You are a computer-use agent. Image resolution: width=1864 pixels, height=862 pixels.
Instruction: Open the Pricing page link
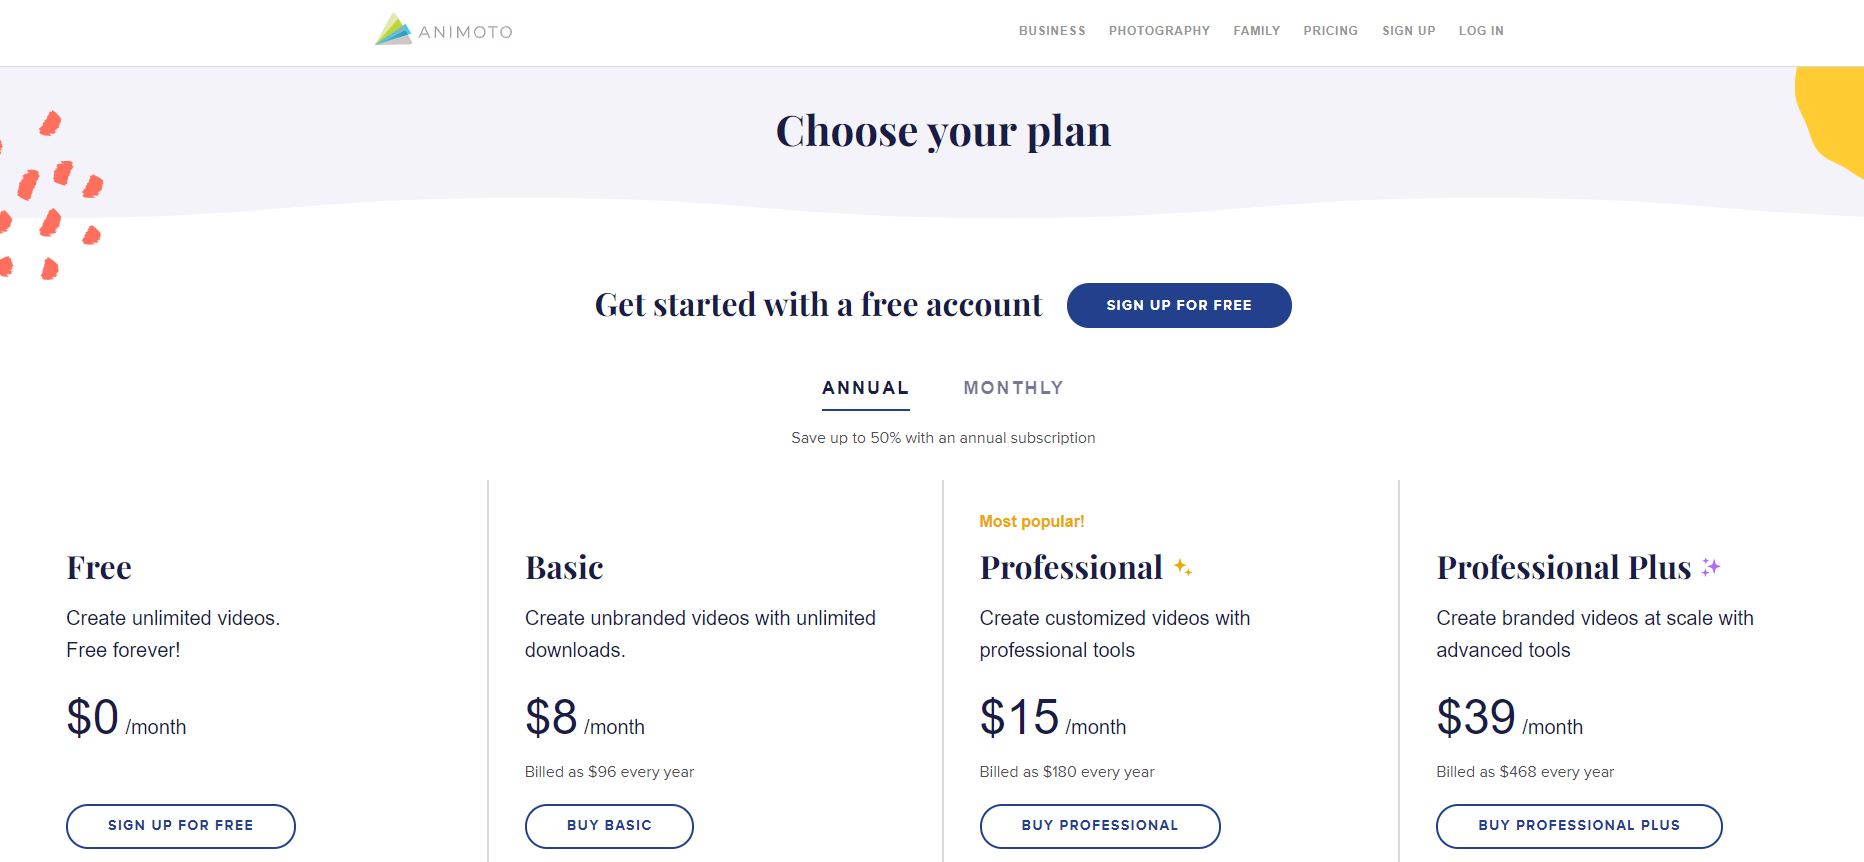pyautogui.click(x=1330, y=31)
